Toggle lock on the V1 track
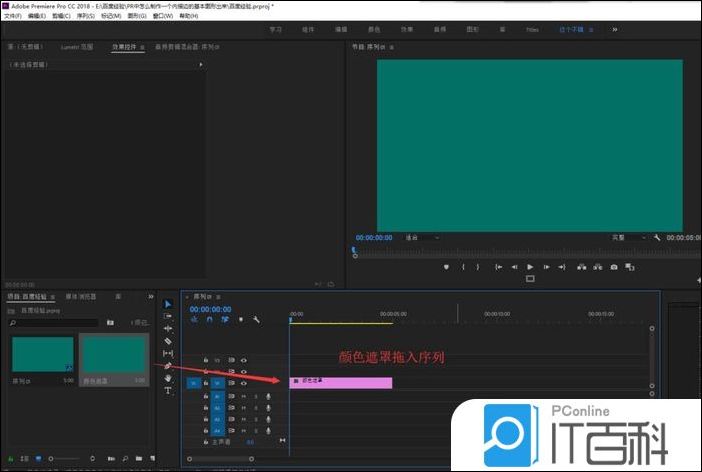 pos(206,383)
